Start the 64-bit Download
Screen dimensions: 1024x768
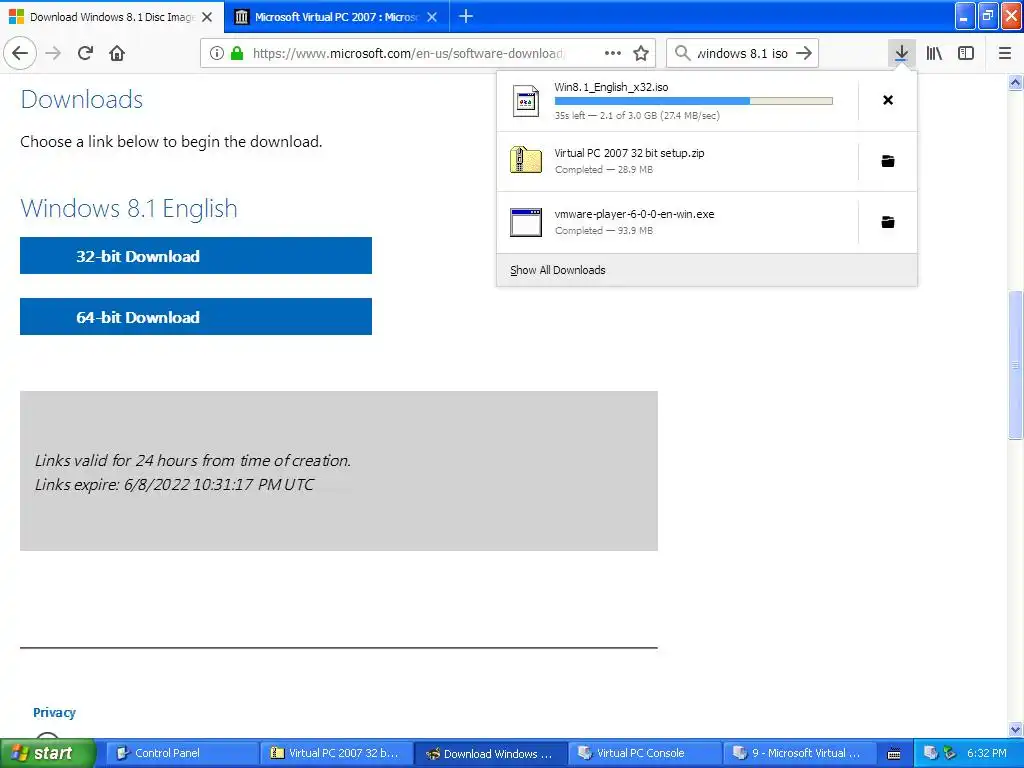pos(196,317)
